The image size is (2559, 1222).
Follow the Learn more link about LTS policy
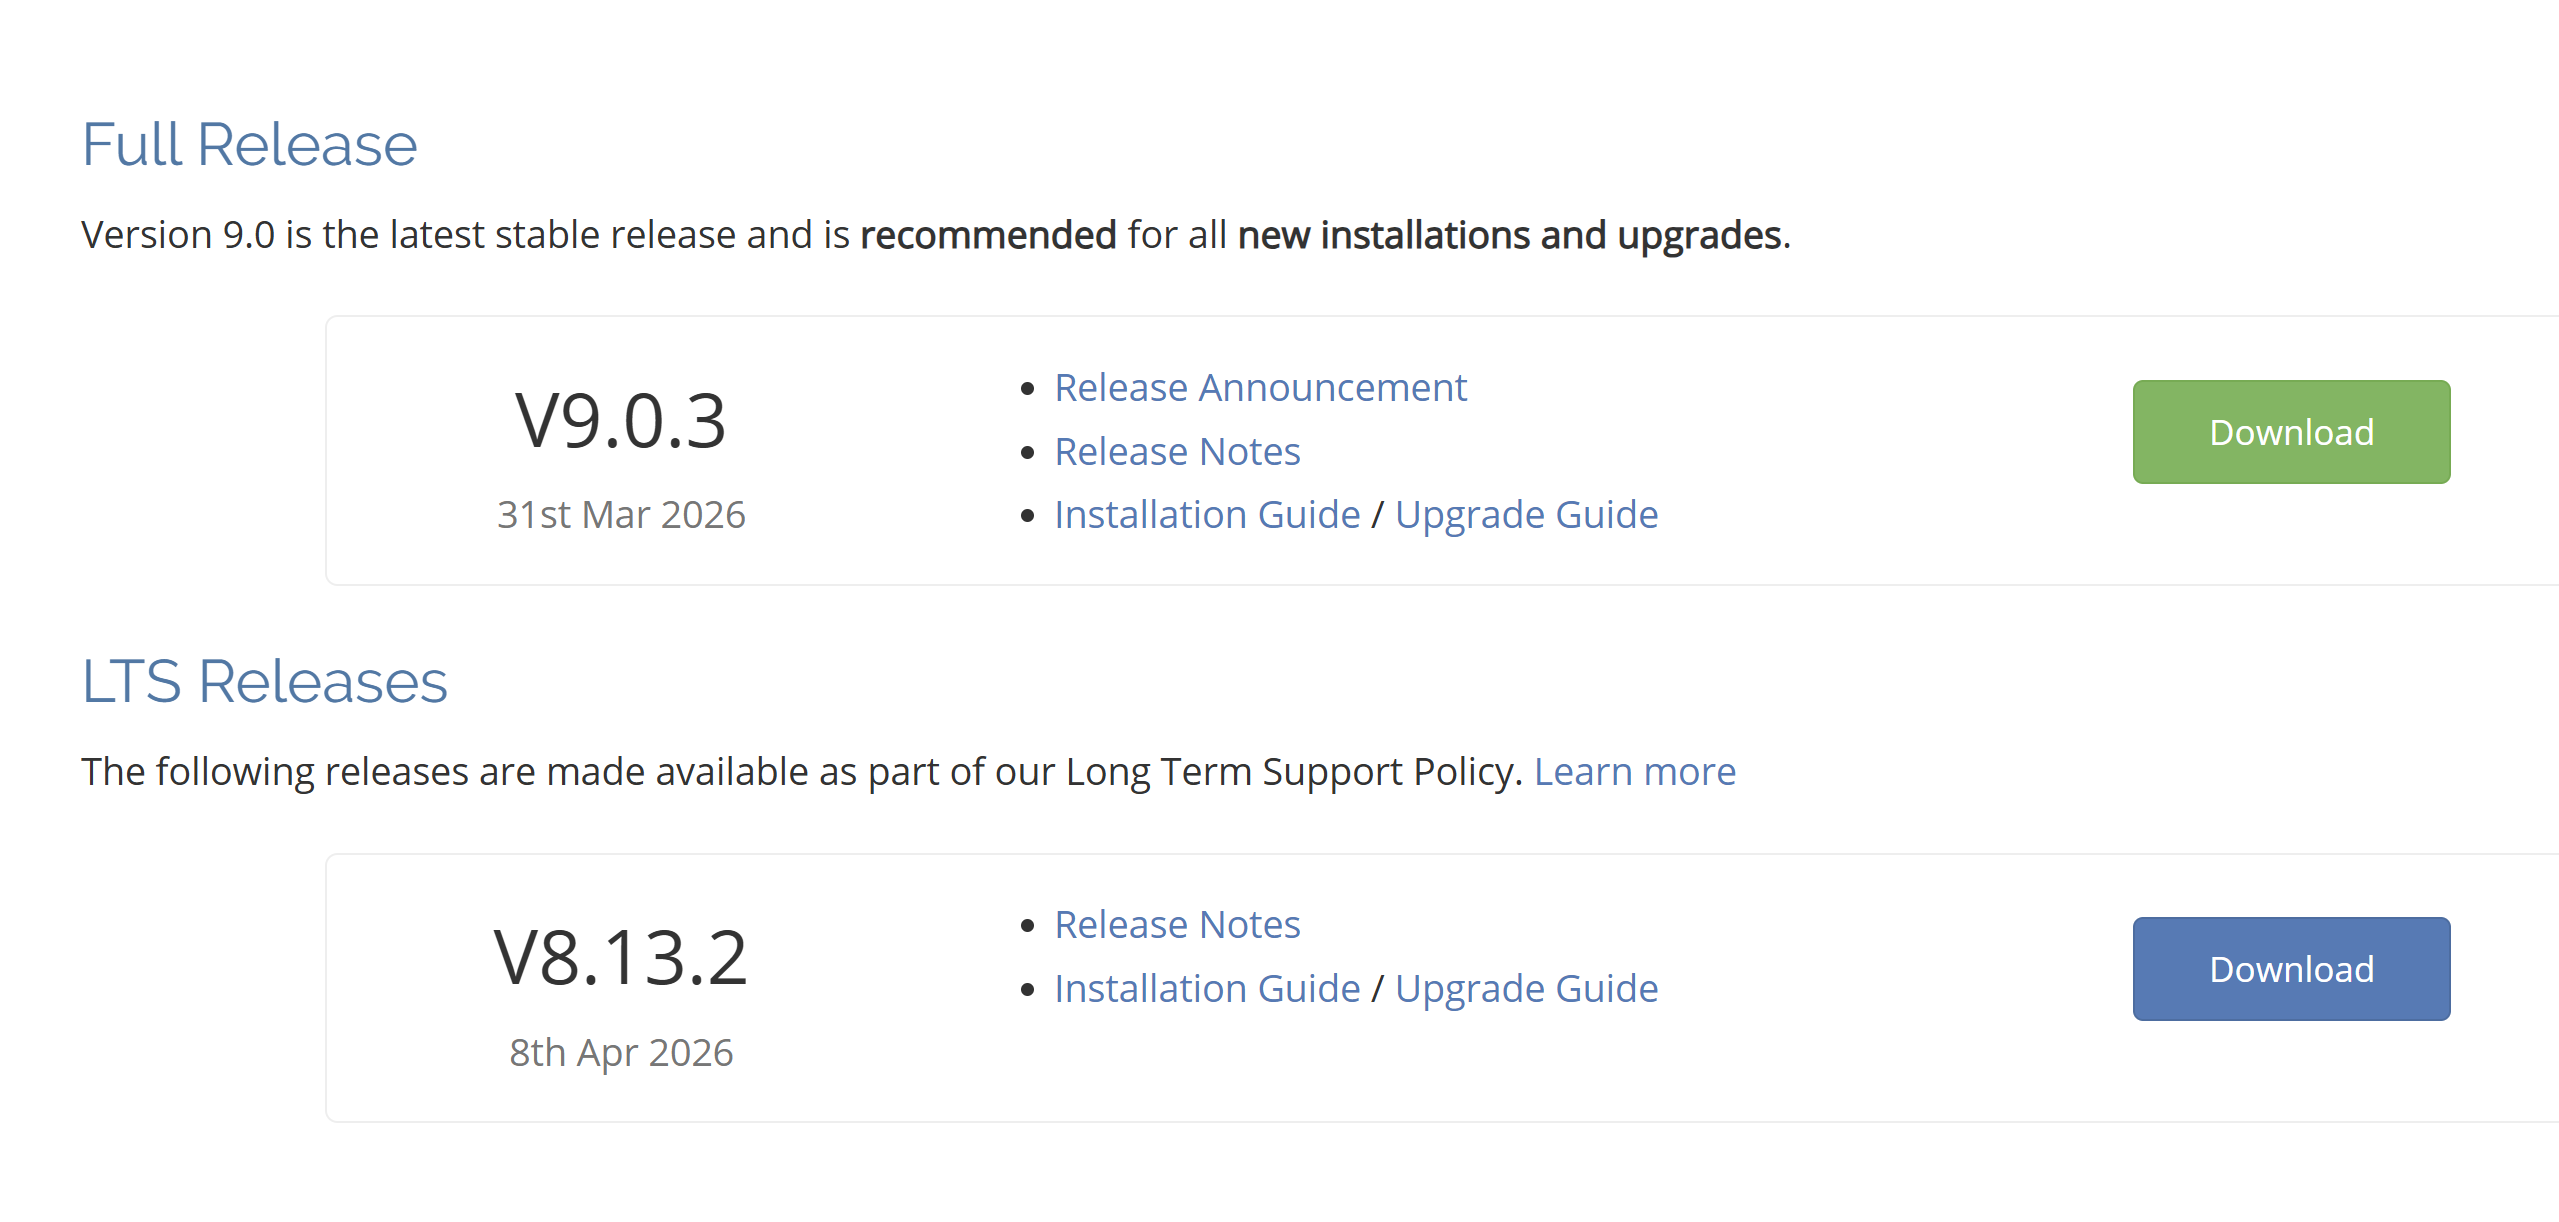click(1634, 772)
